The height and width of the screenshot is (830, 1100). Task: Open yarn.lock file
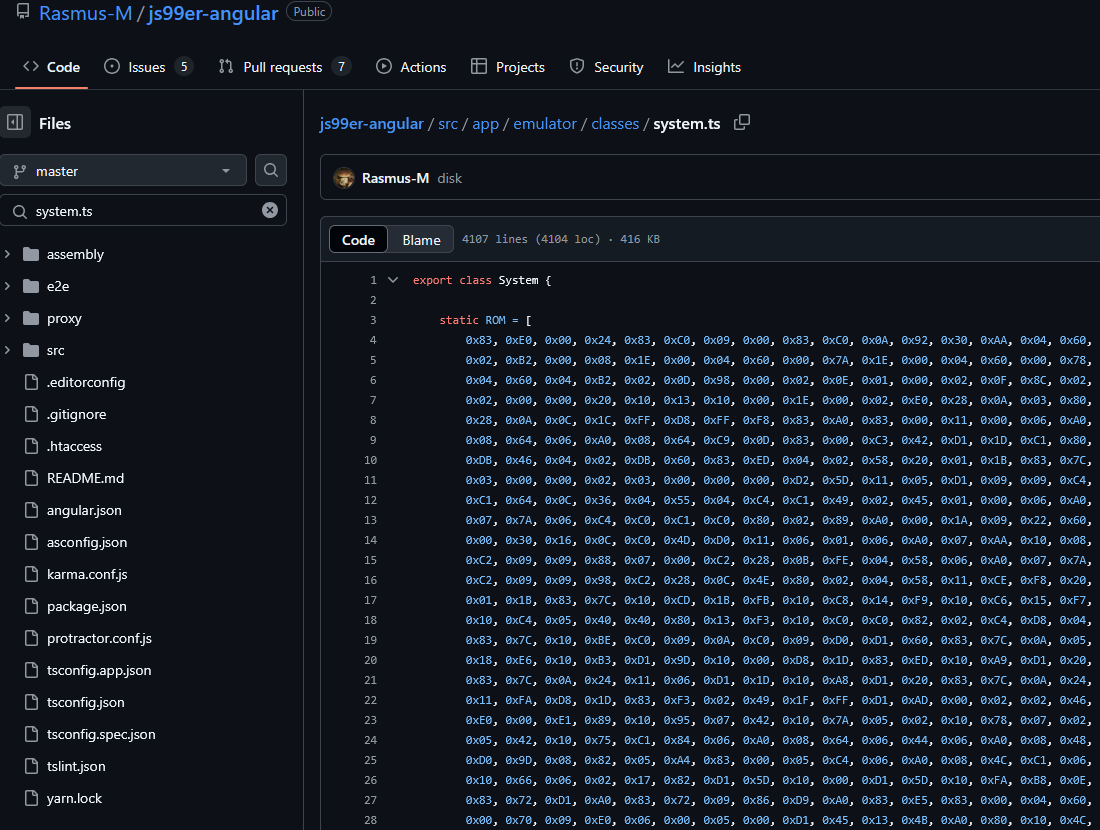click(x=74, y=798)
